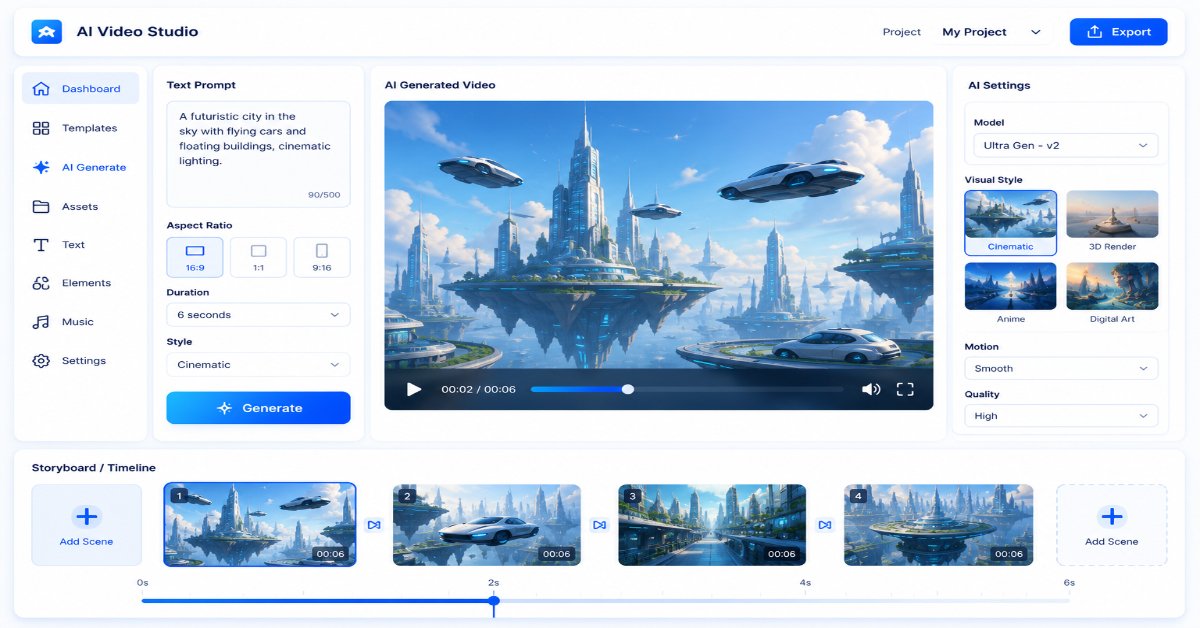This screenshot has width=1200, height=628.
Task: Click the plus icon in left Add Scene
Action: tap(86, 516)
